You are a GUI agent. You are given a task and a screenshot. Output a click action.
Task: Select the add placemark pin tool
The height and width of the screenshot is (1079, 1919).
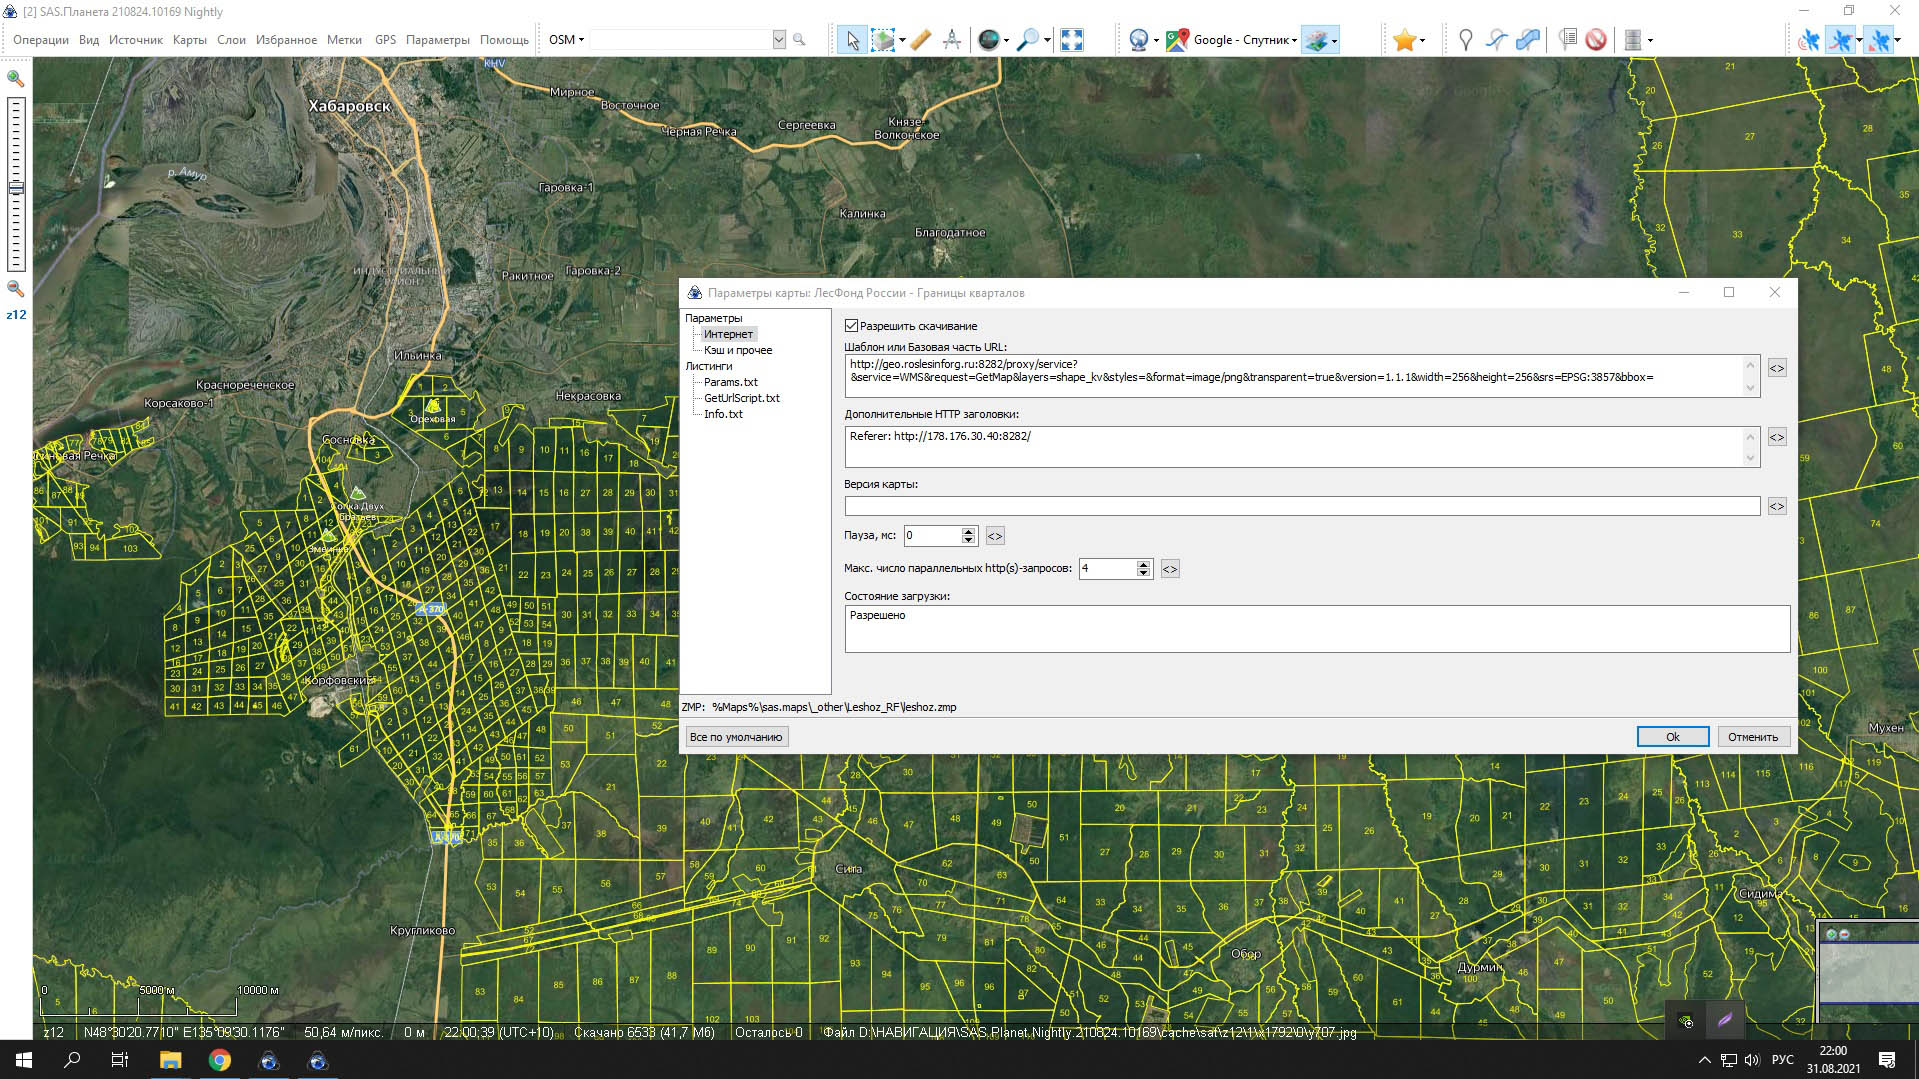click(1465, 40)
